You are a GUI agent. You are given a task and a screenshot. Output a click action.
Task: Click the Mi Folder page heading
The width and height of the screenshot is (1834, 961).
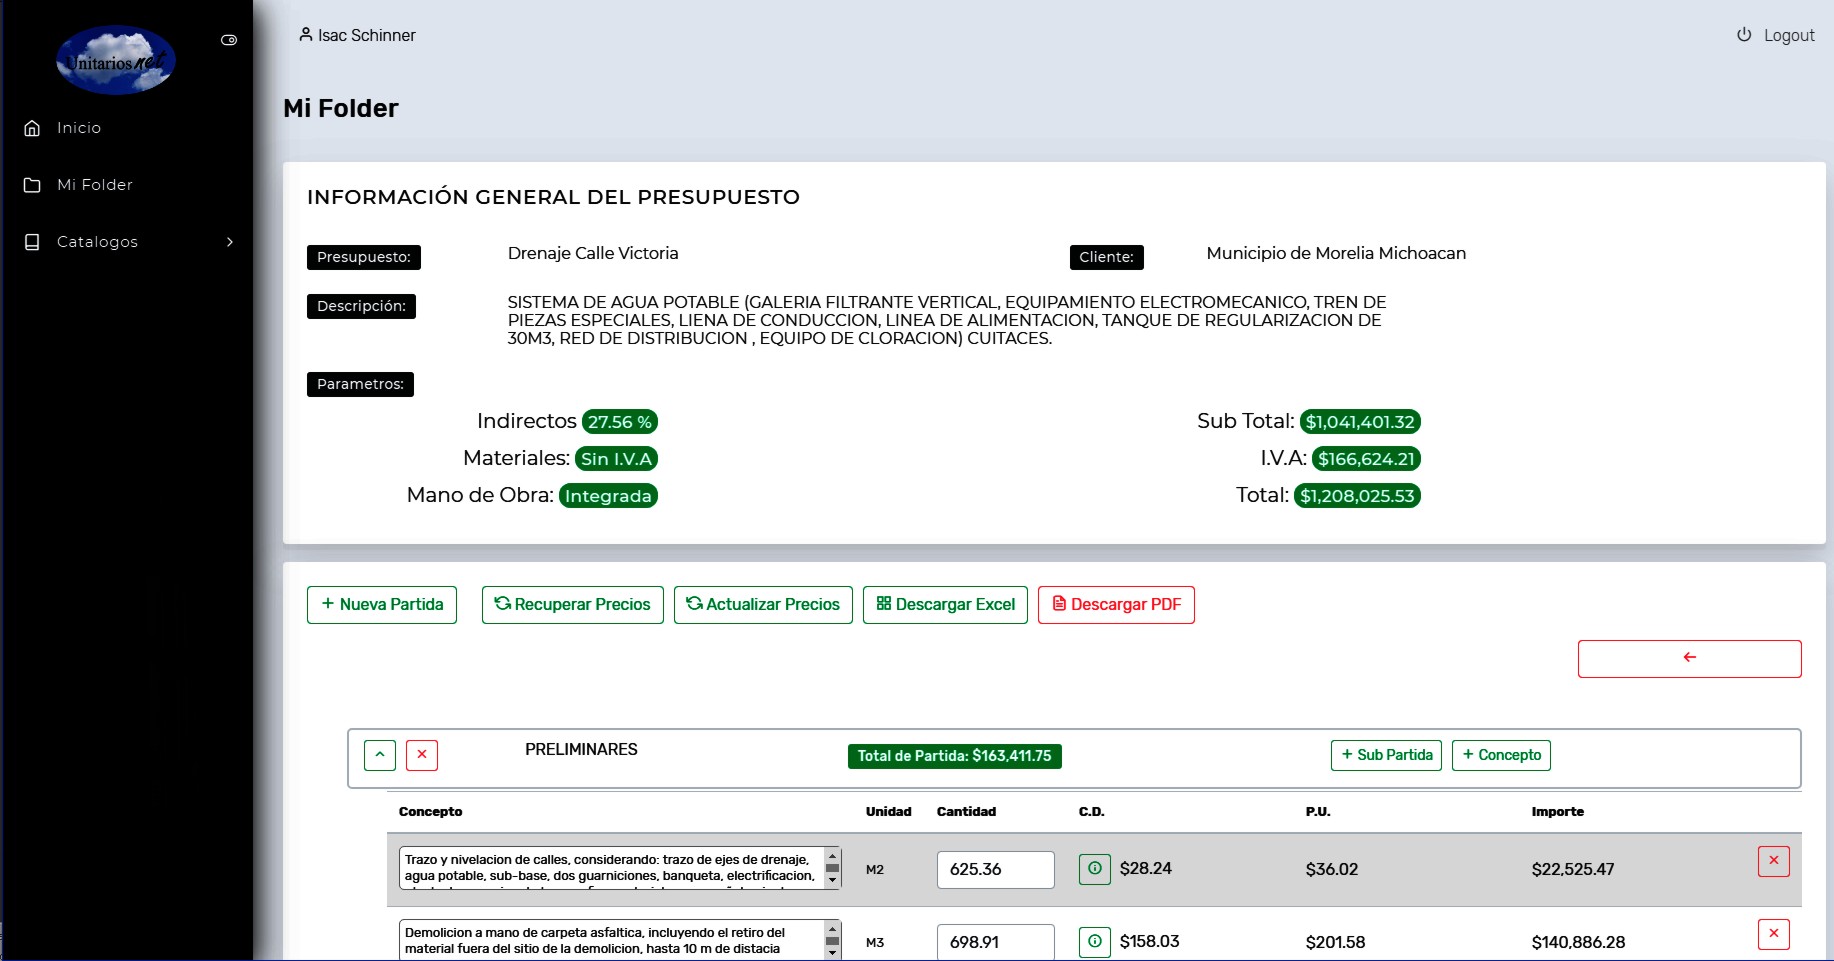(x=341, y=109)
